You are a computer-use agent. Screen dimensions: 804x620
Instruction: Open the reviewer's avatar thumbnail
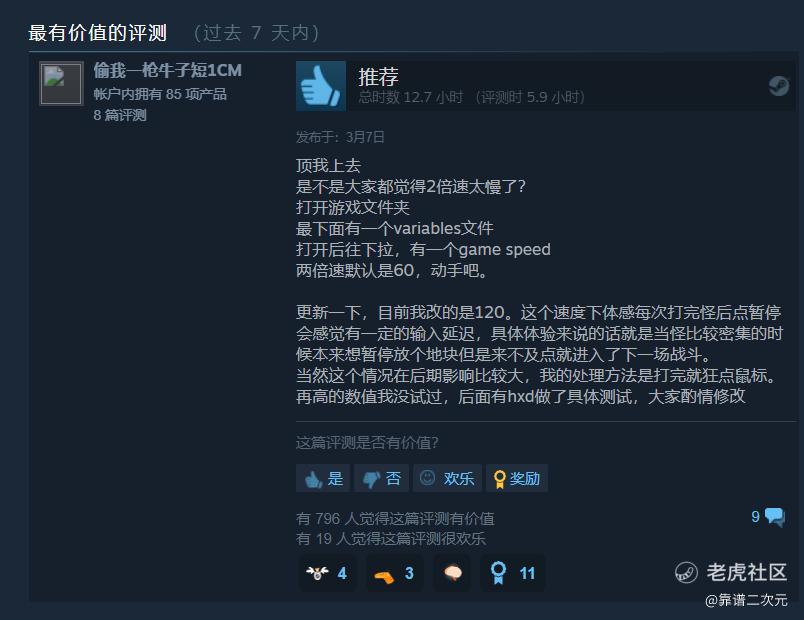click(62, 83)
